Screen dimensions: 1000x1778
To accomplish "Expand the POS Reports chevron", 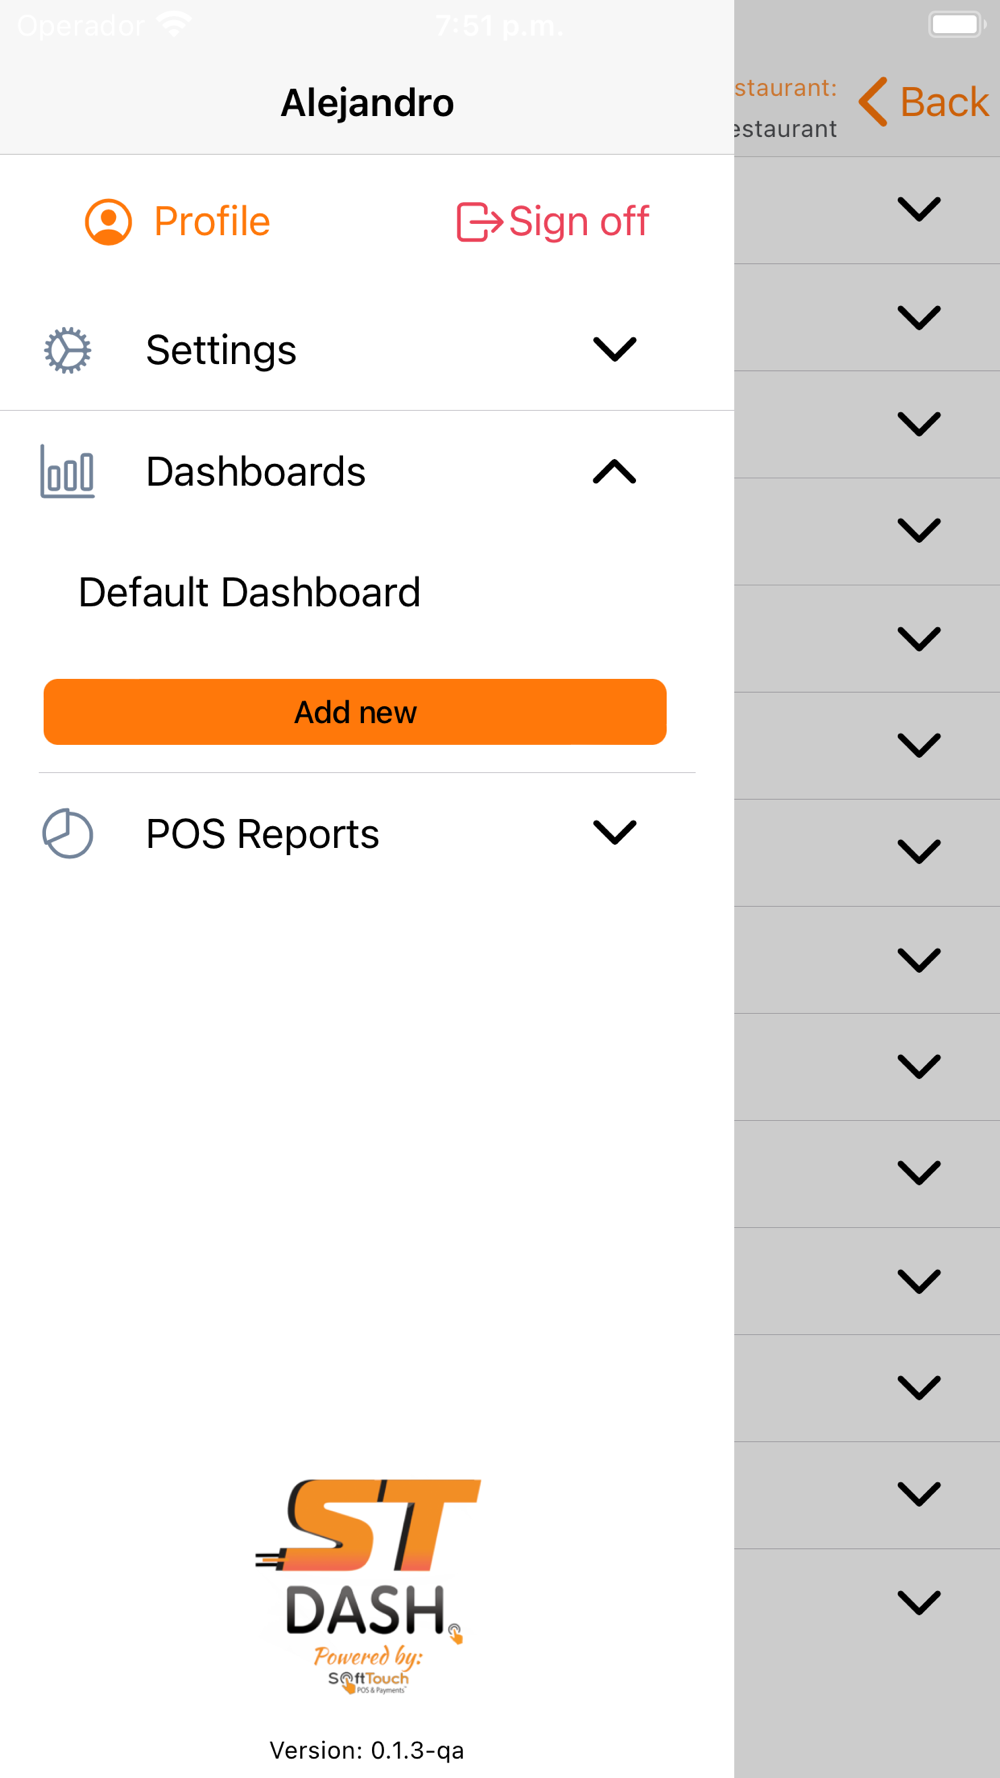I will (614, 832).
